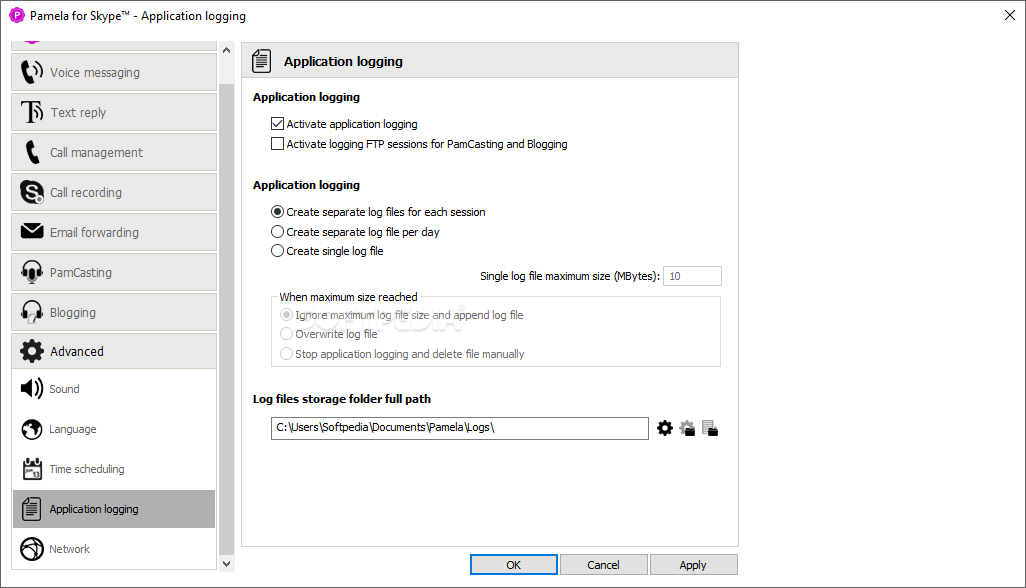This screenshot has width=1026, height=588.
Task: Click the Network globe icon
Action: click(31, 549)
